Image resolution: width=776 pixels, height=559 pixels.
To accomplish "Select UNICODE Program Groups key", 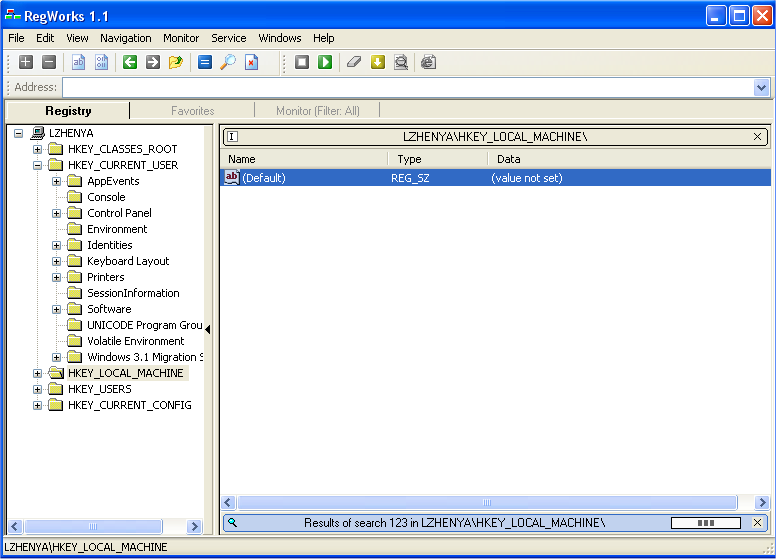I will 145,325.
